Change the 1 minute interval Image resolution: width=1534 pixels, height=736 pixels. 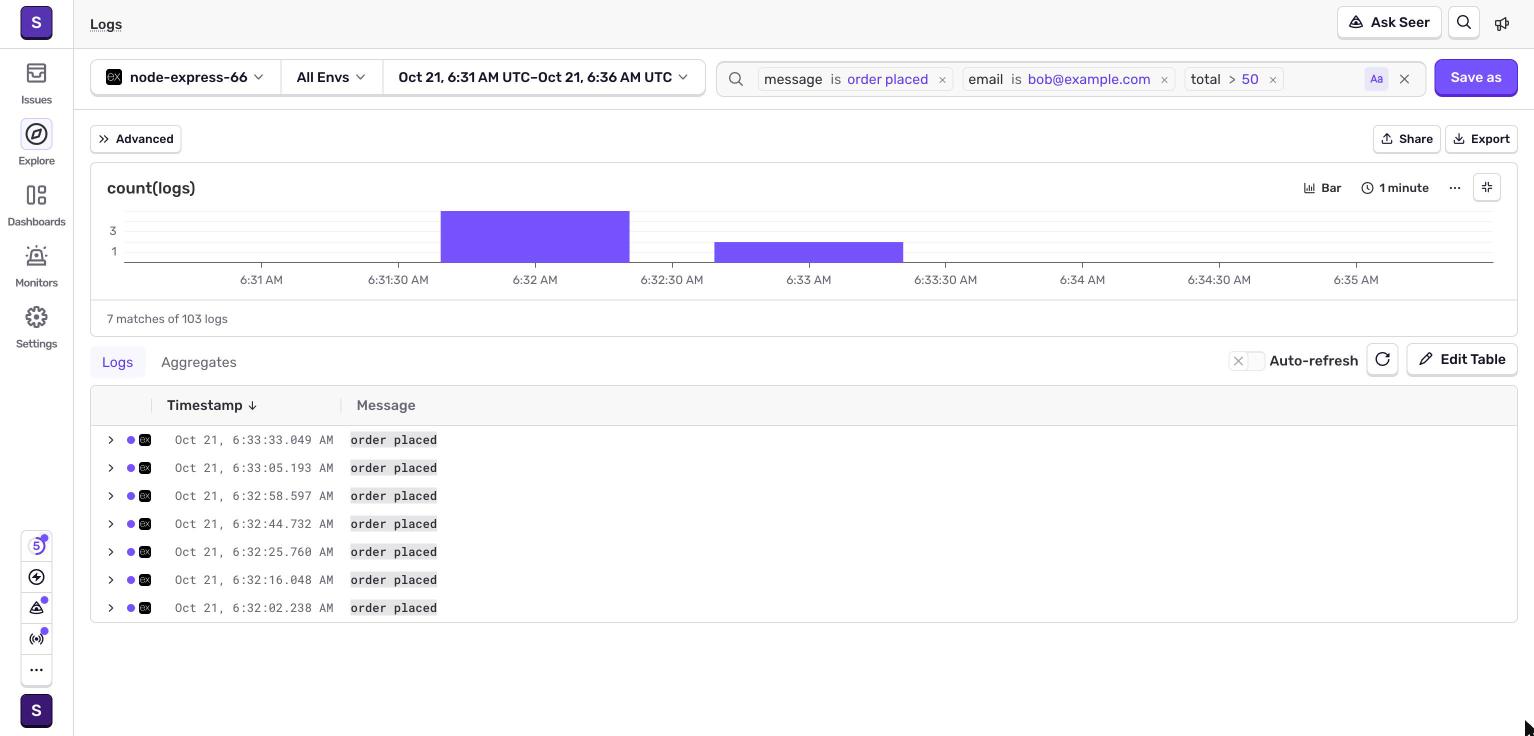click(x=1394, y=188)
